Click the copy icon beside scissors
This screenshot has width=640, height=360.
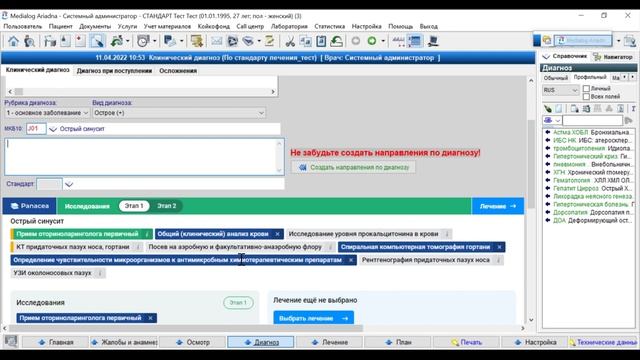pyautogui.click(x=305, y=41)
